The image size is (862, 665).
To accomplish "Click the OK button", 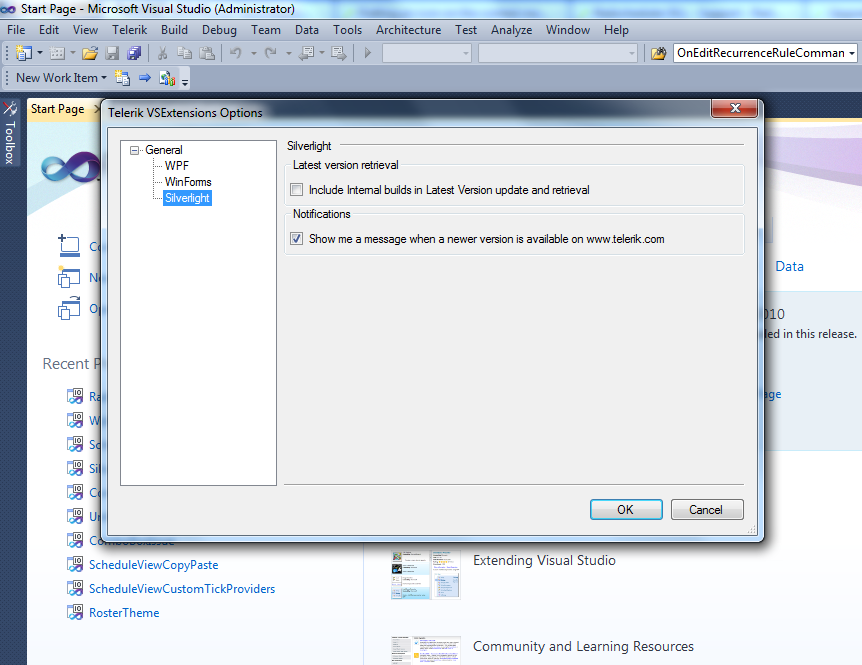I will click(x=626, y=509).
